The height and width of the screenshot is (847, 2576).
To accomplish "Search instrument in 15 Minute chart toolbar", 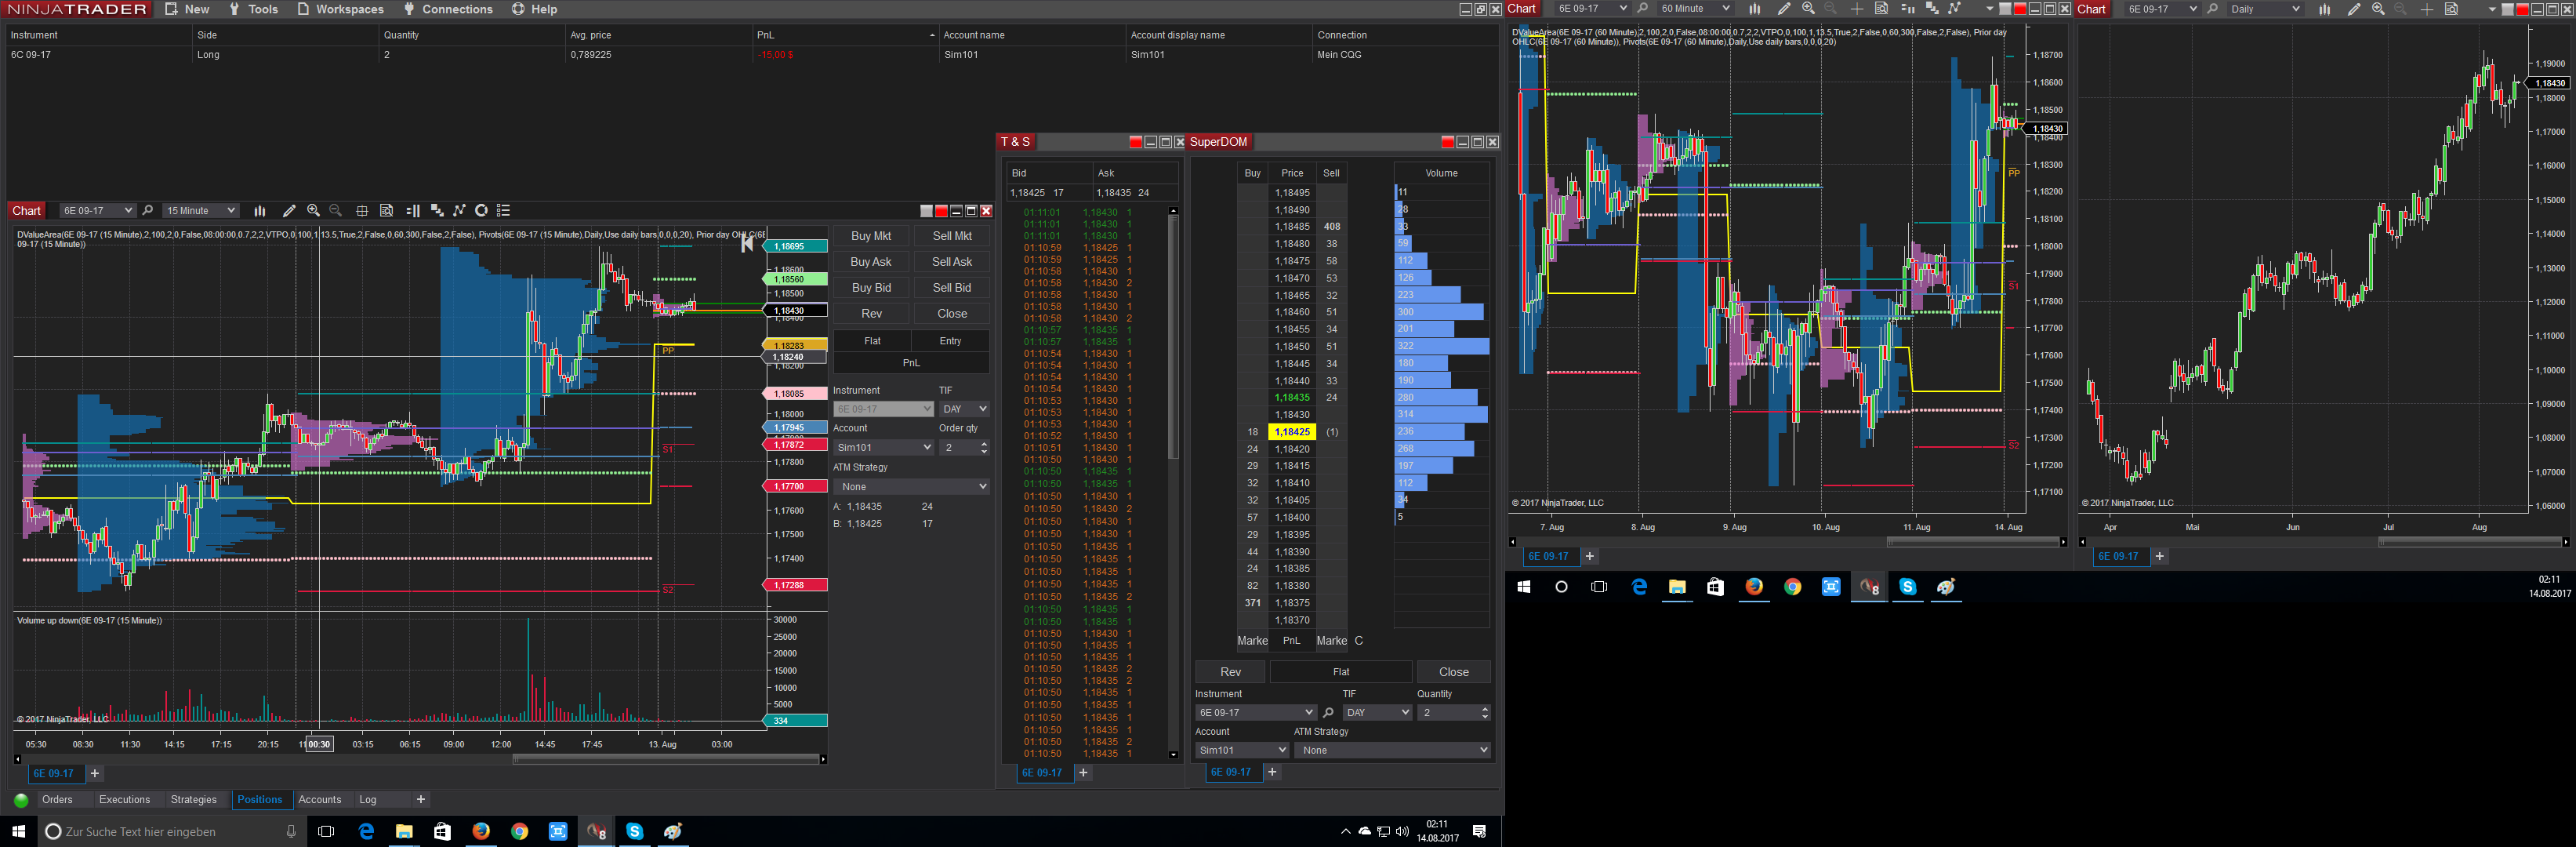I will point(148,211).
